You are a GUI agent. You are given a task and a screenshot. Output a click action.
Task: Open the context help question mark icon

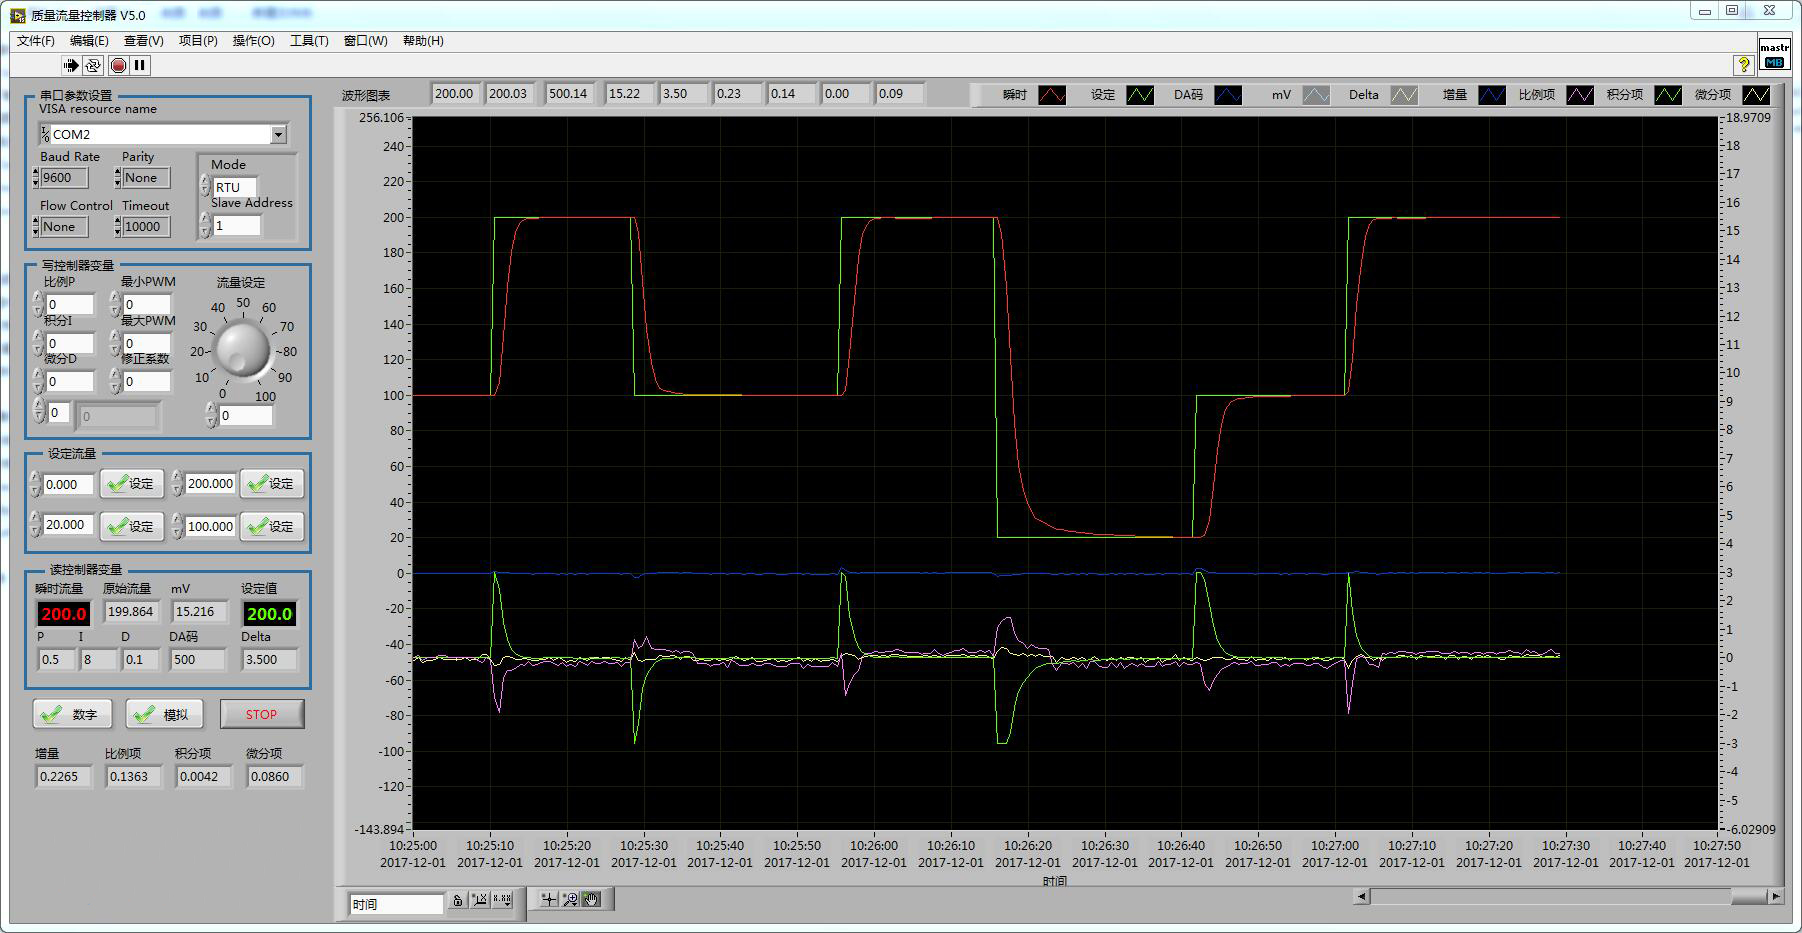[1743, 64]
